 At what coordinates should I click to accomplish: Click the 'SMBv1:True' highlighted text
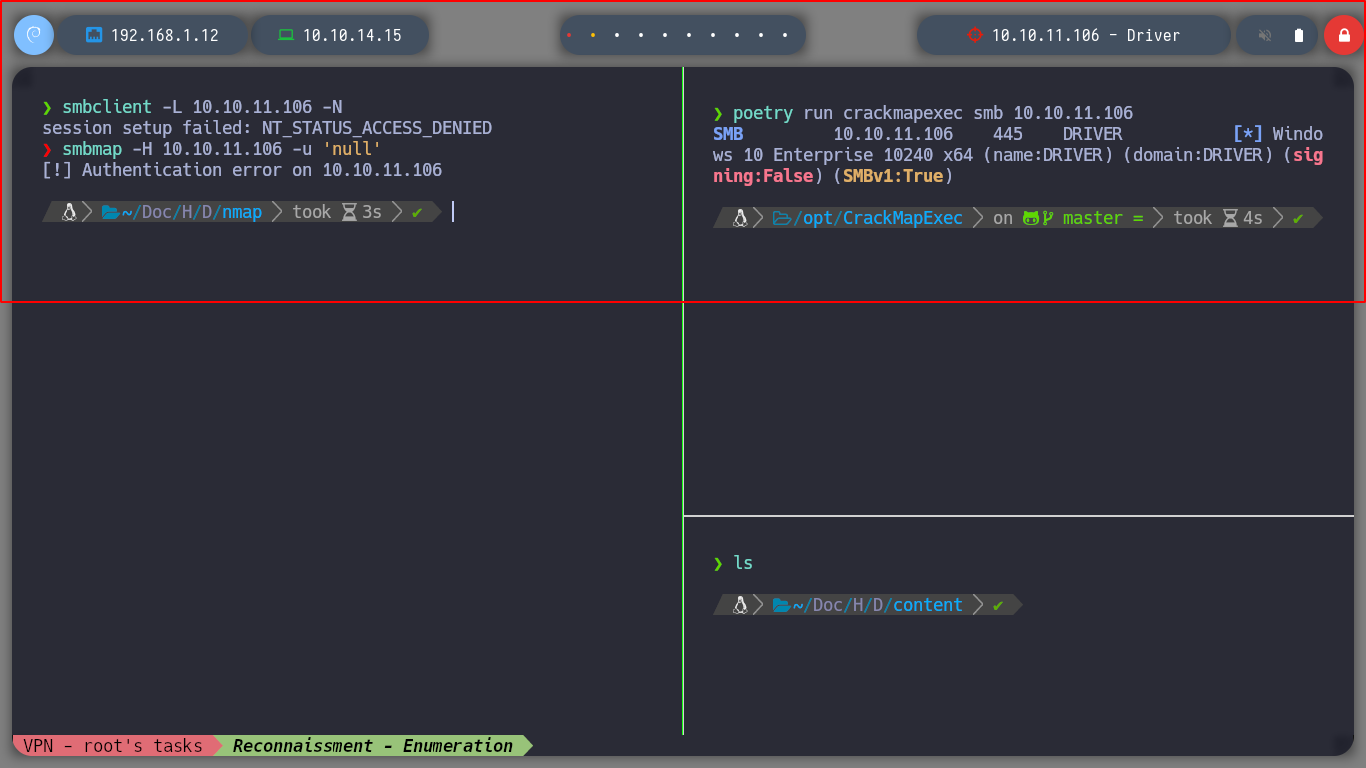[x=893, y=176]
